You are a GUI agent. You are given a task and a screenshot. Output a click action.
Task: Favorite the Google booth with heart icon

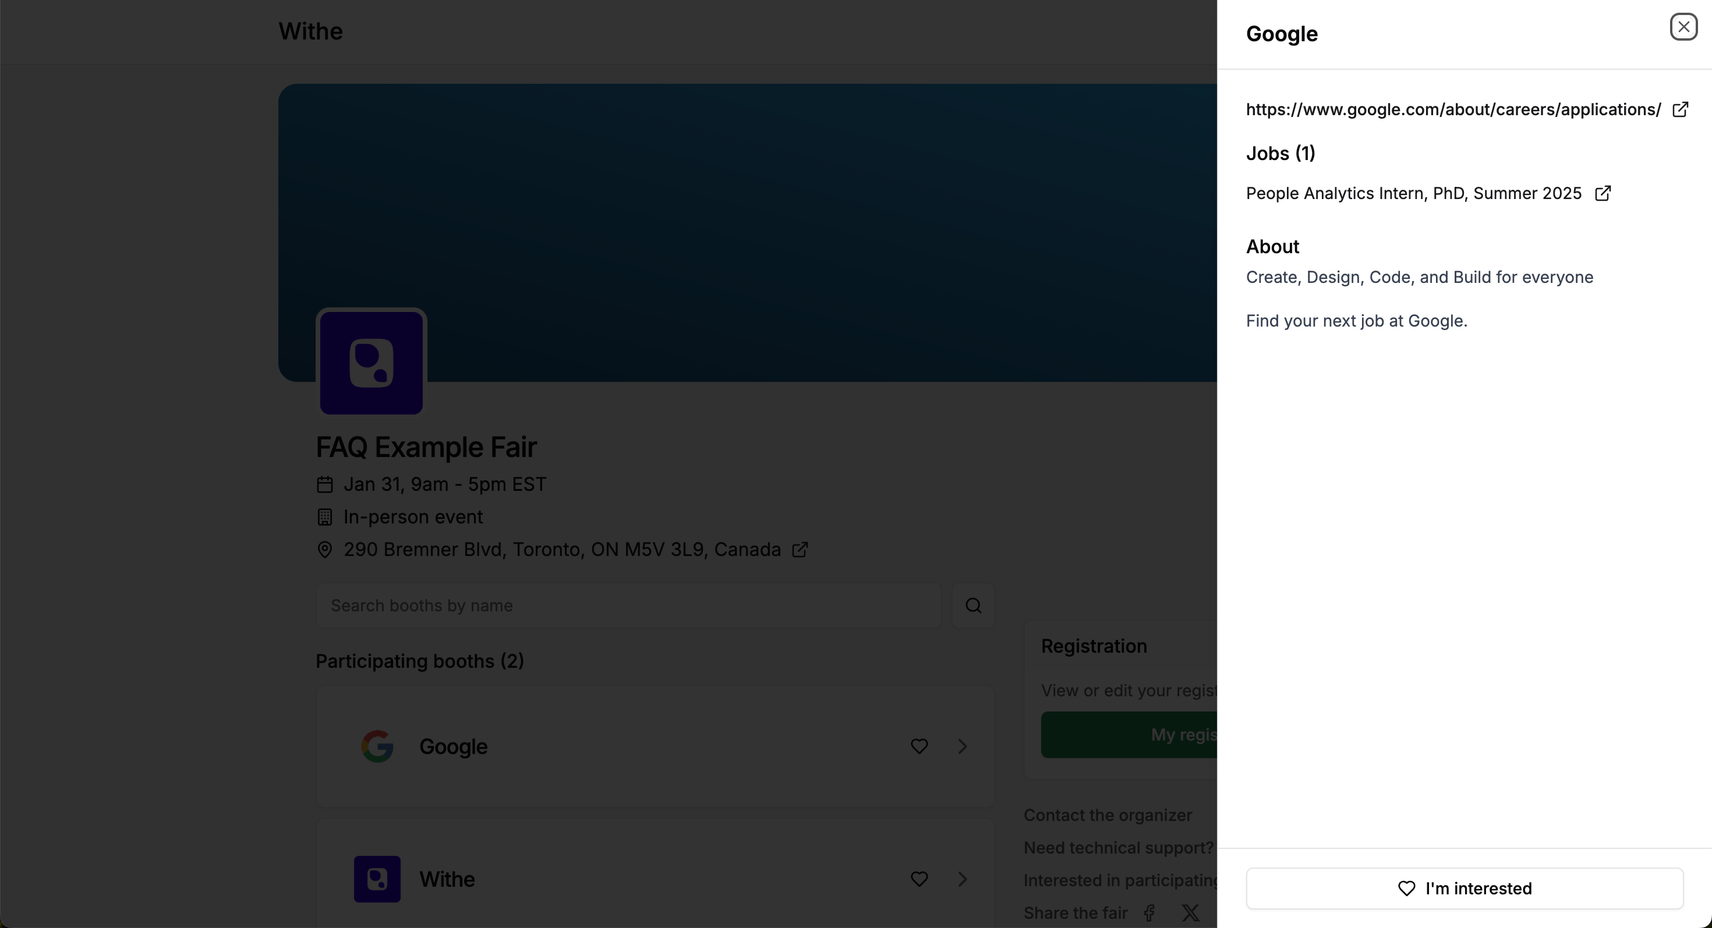919,746
